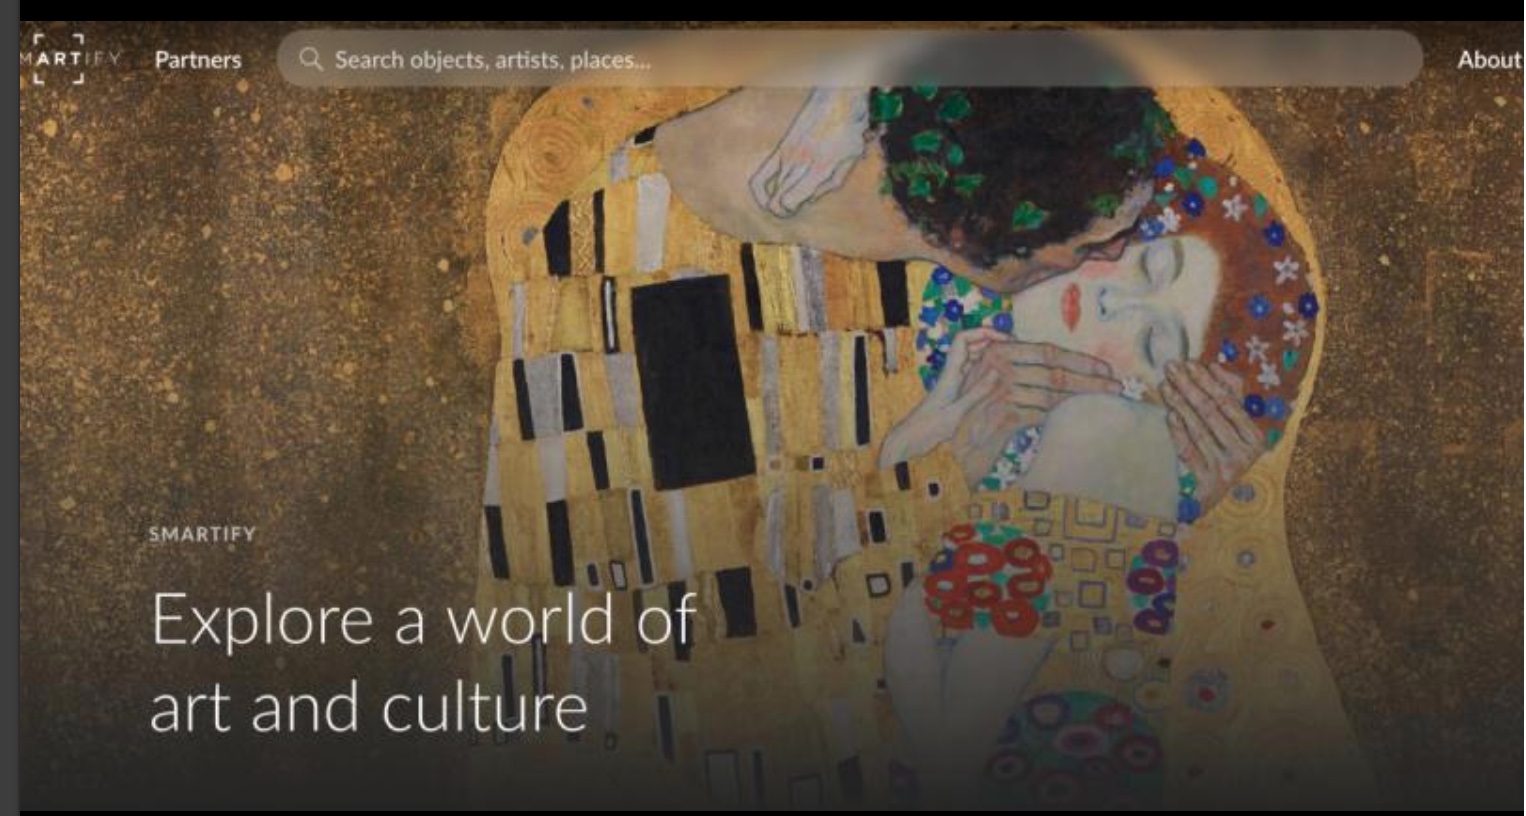1526x816 pixels.
Task: Click the red flower cluster on the dress
Action: click(x=985, y=583)
